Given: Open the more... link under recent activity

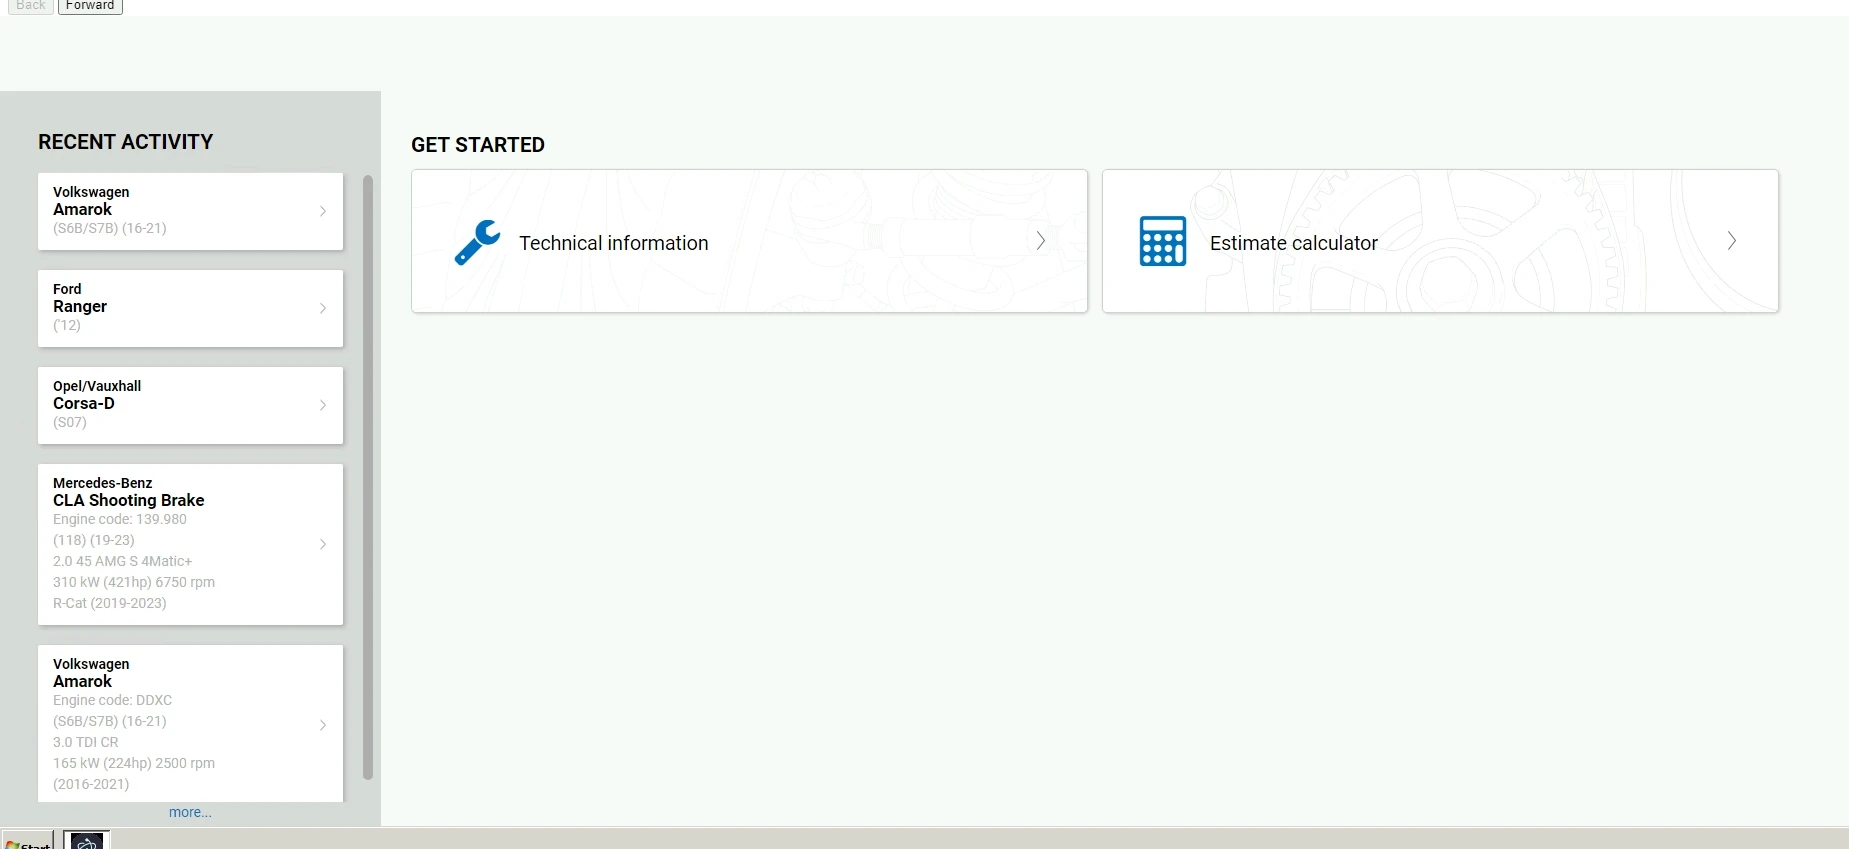Looking at the screenshot, I should (190, 812).
